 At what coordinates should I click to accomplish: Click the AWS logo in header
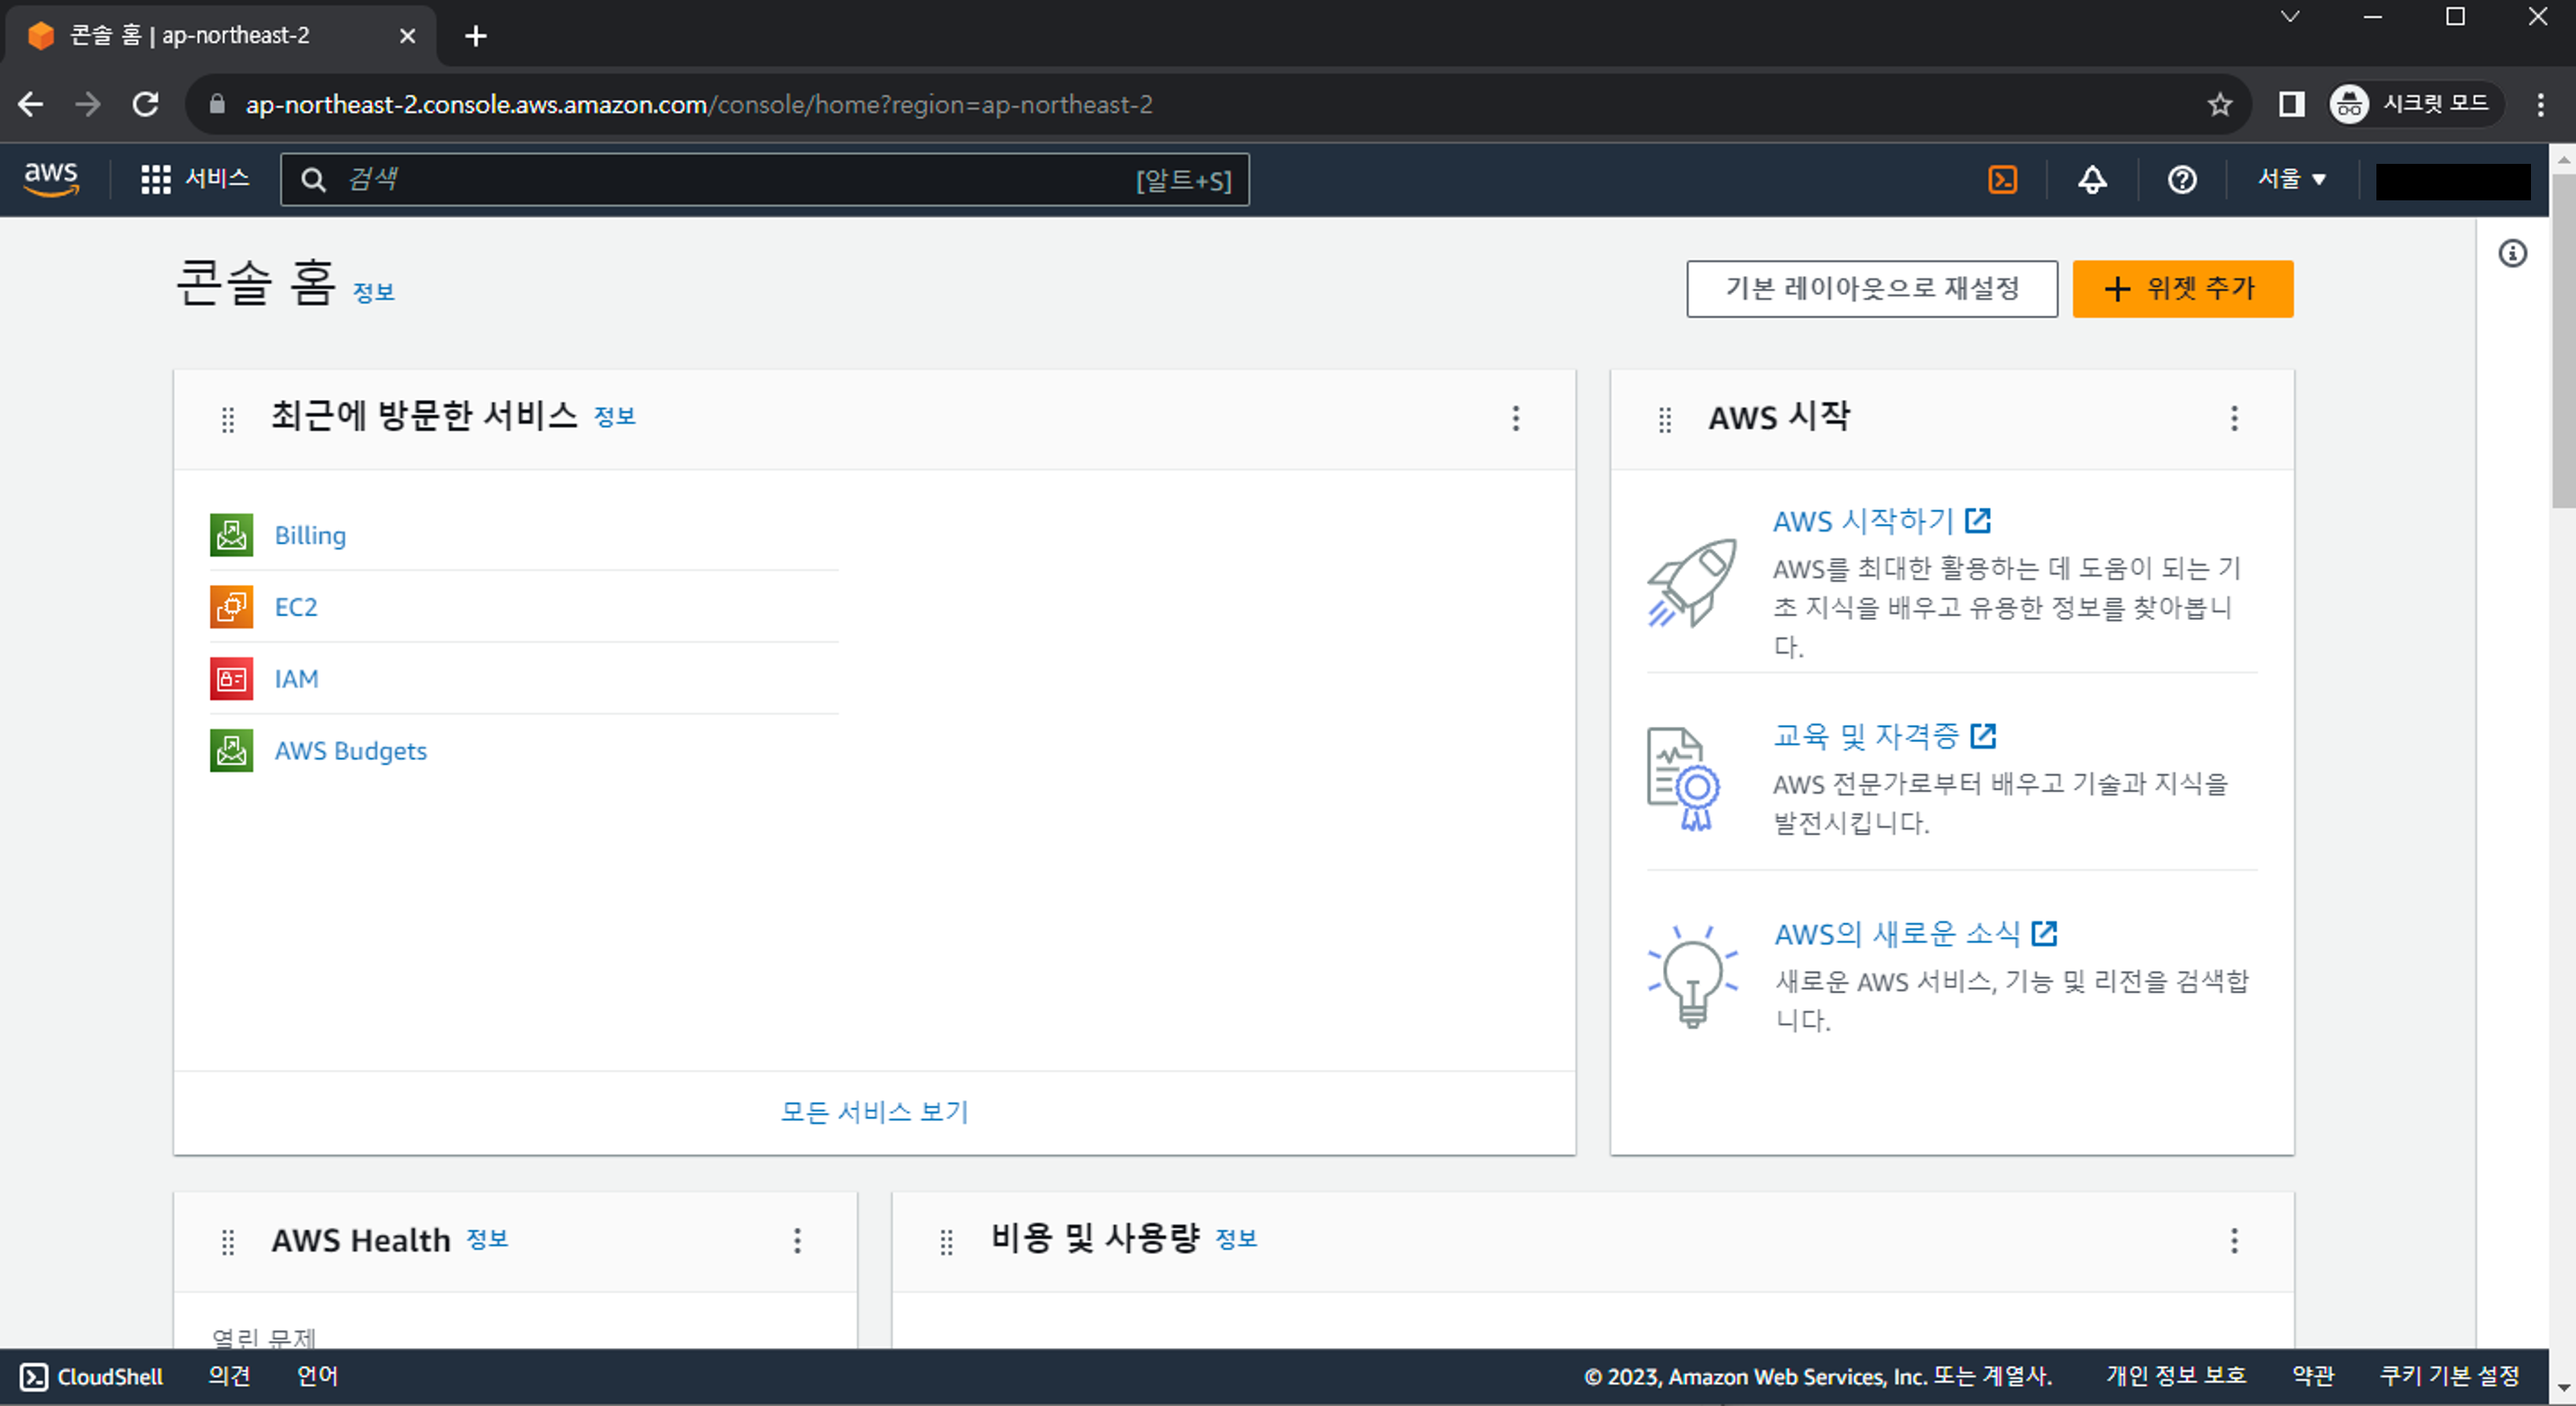tap(51, 179)
